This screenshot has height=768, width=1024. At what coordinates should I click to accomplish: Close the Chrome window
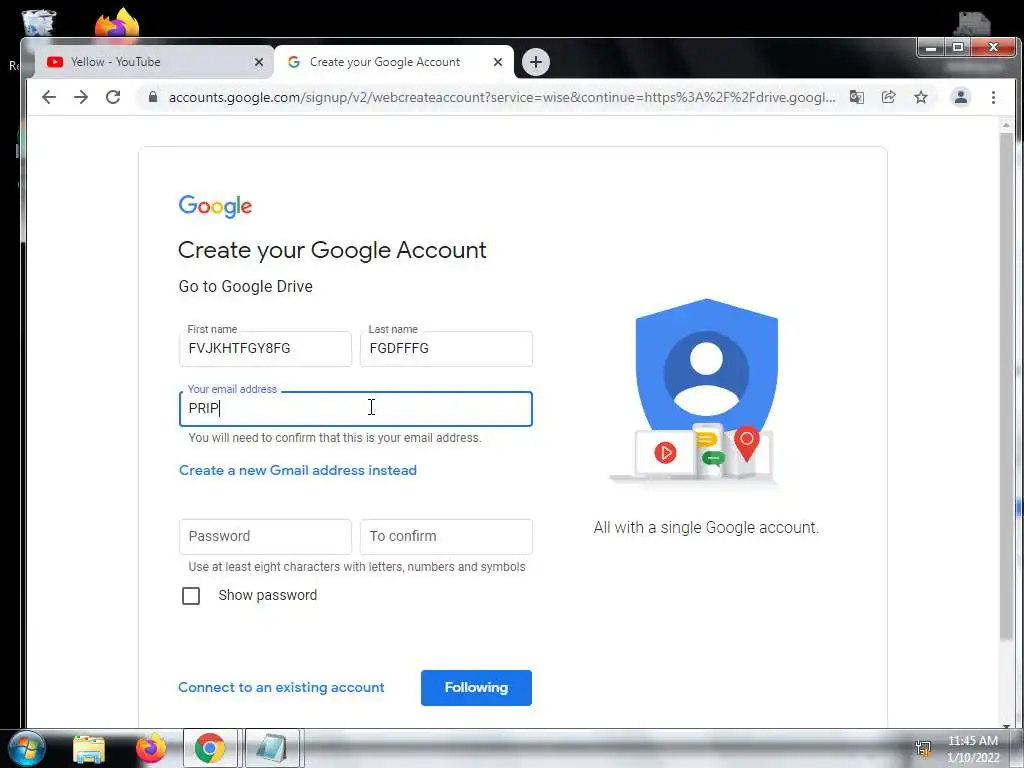[993, 48]
